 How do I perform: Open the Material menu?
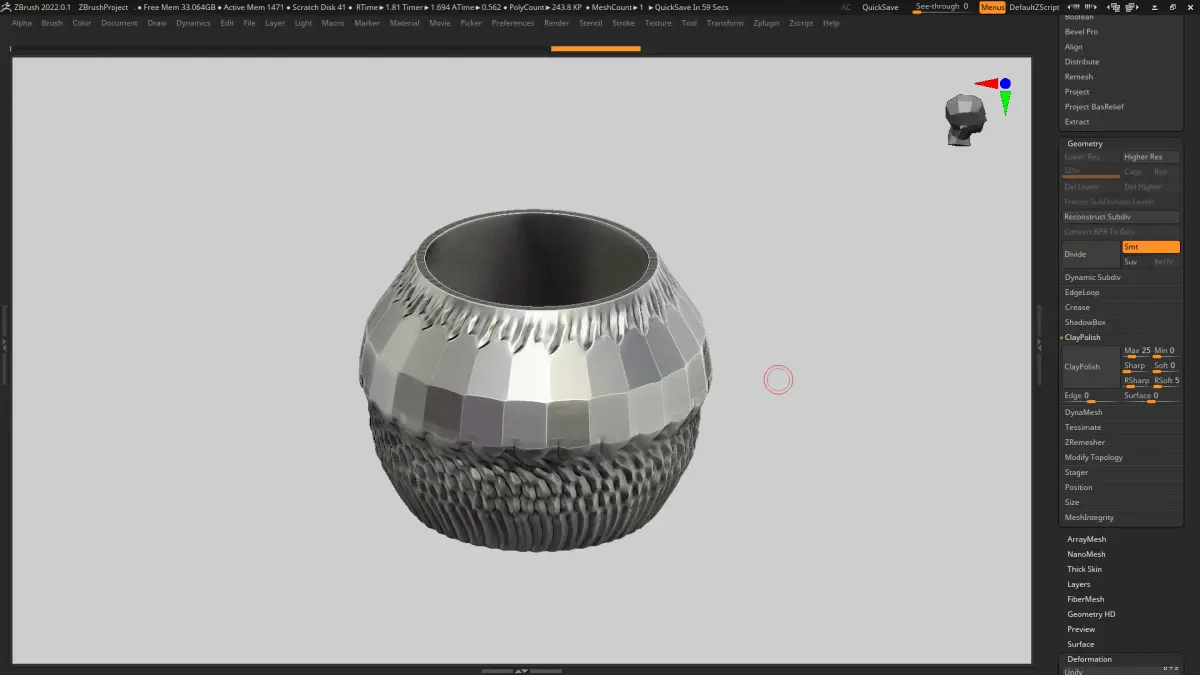[x=404, y=23]
